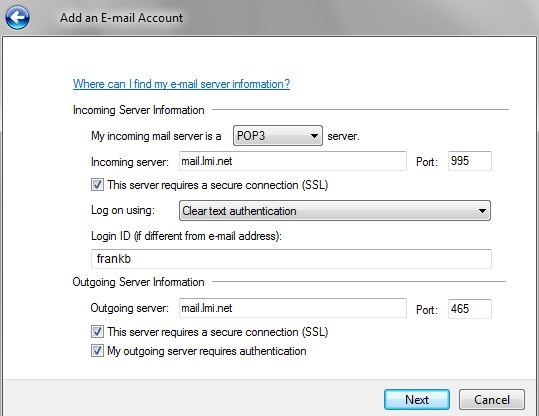Click the Cancel button
The height and width of the screenshot is (416, 539).
click(x=492, y=399)
